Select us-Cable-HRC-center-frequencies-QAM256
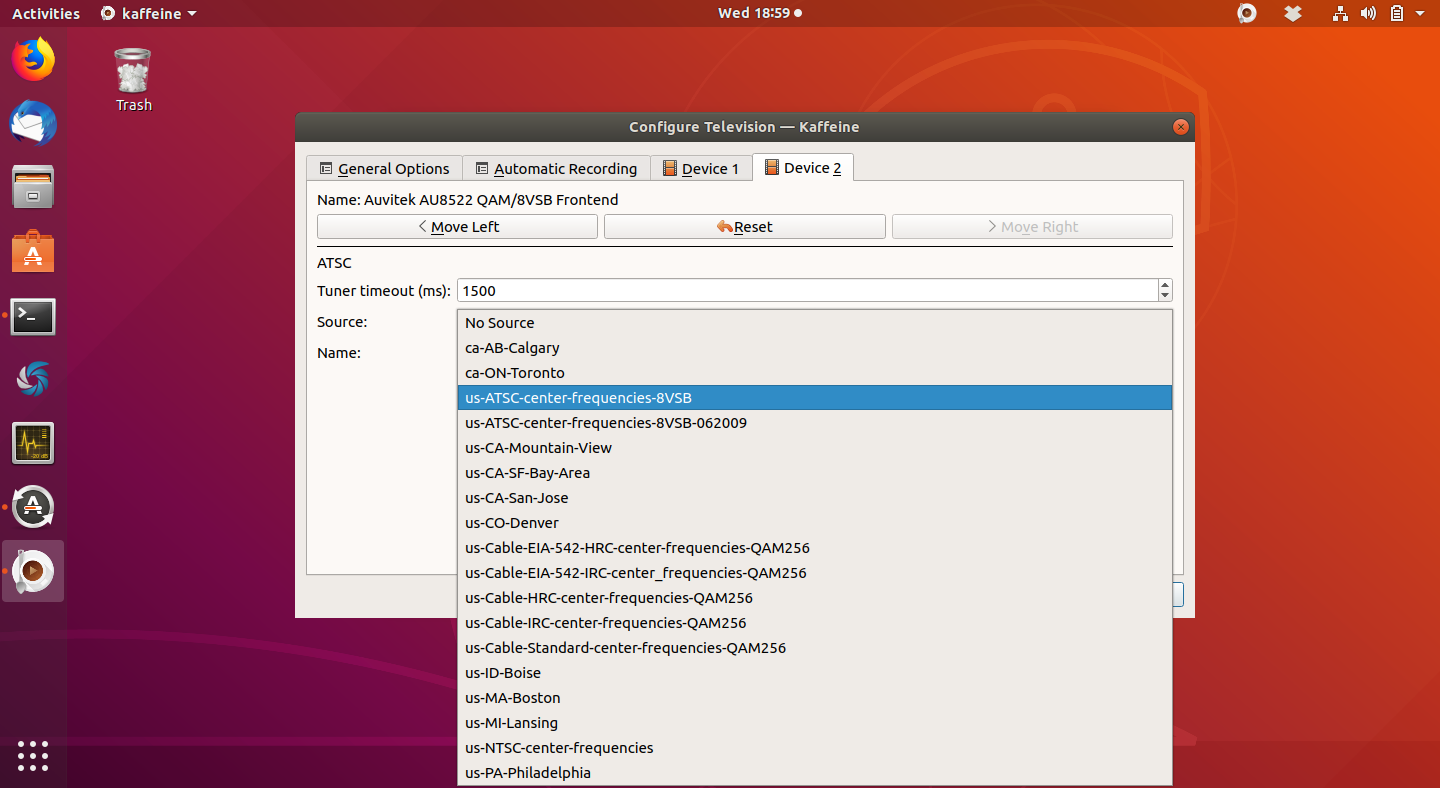 tap(814, 598)
